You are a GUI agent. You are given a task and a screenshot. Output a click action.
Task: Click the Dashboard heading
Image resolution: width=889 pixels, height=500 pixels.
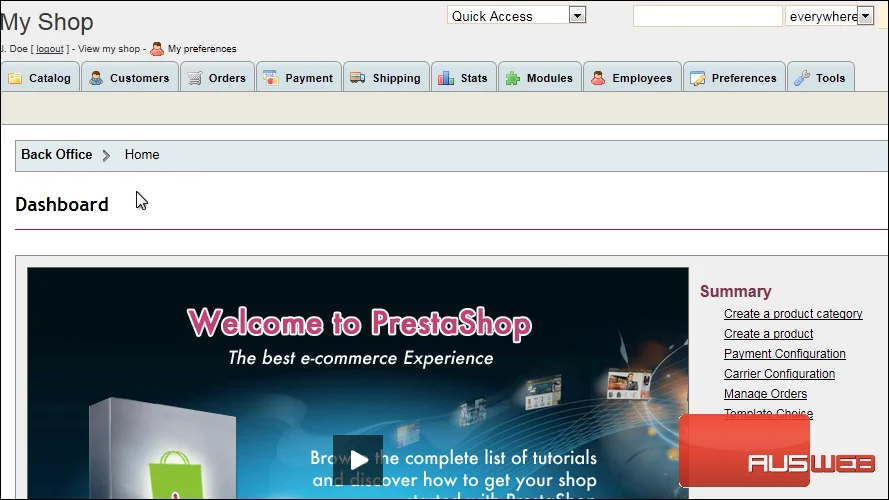(x=62, y=204)
